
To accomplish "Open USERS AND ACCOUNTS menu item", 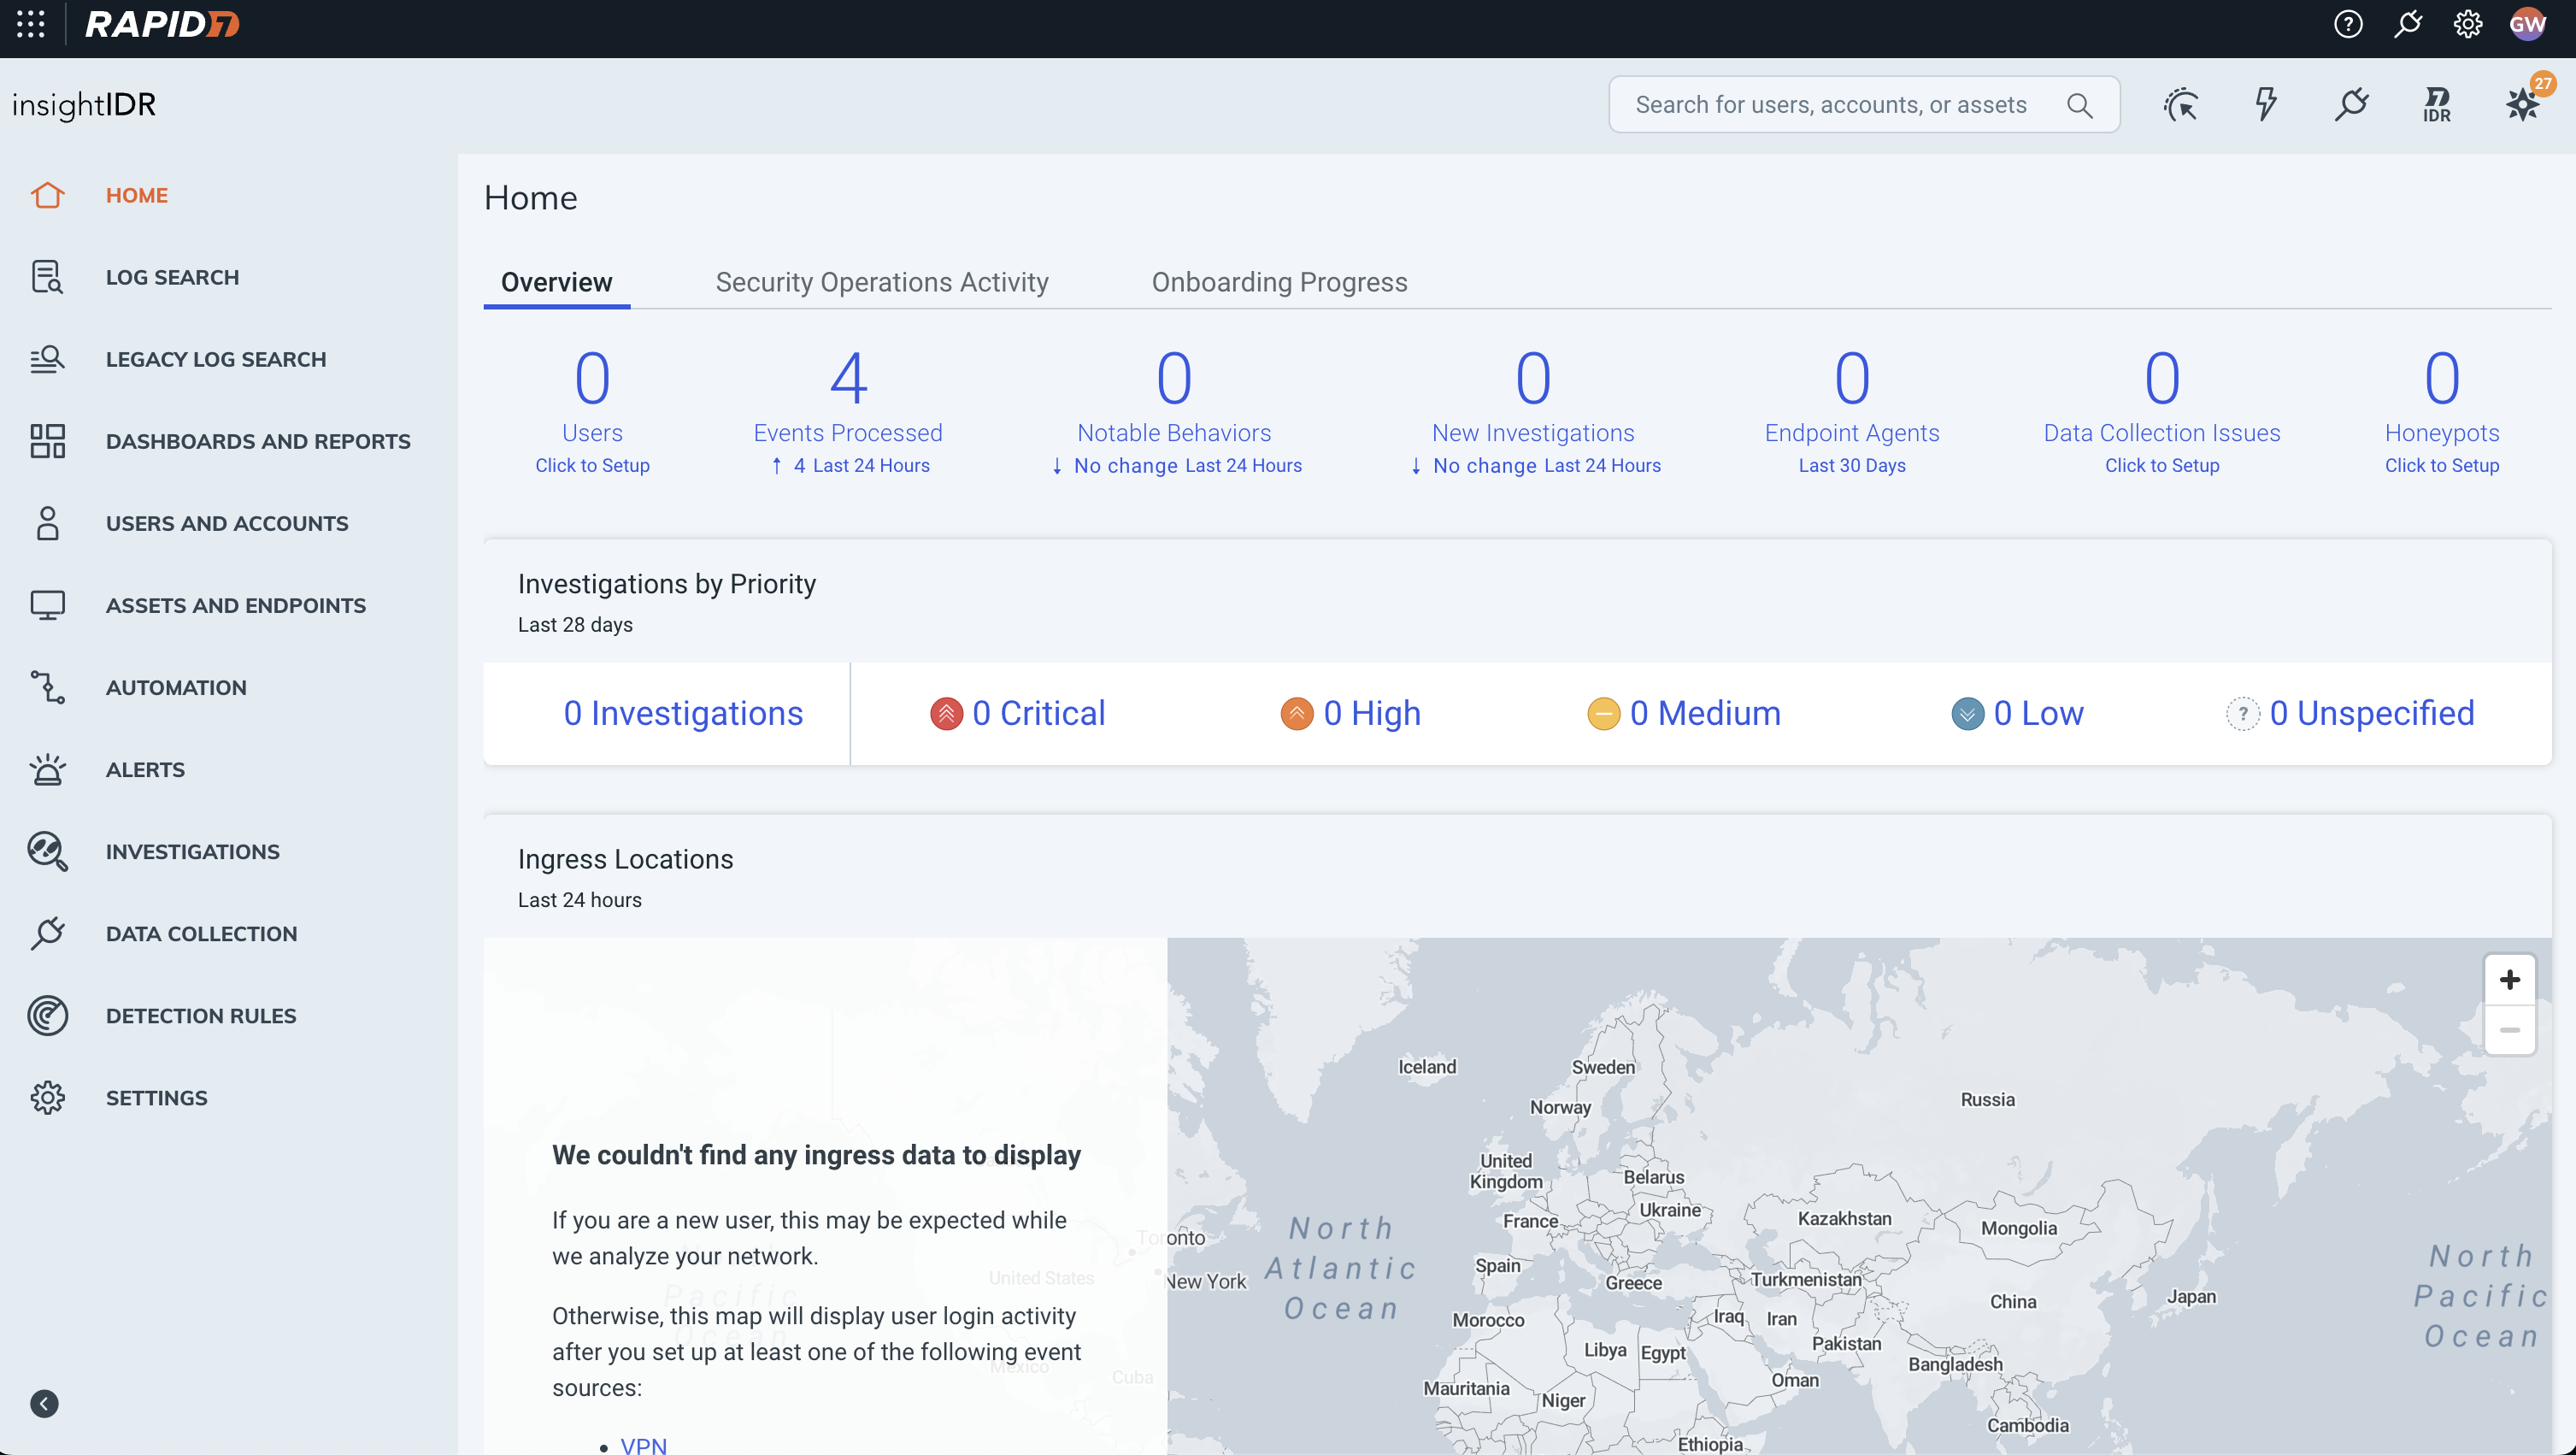I will coord(227,523).
